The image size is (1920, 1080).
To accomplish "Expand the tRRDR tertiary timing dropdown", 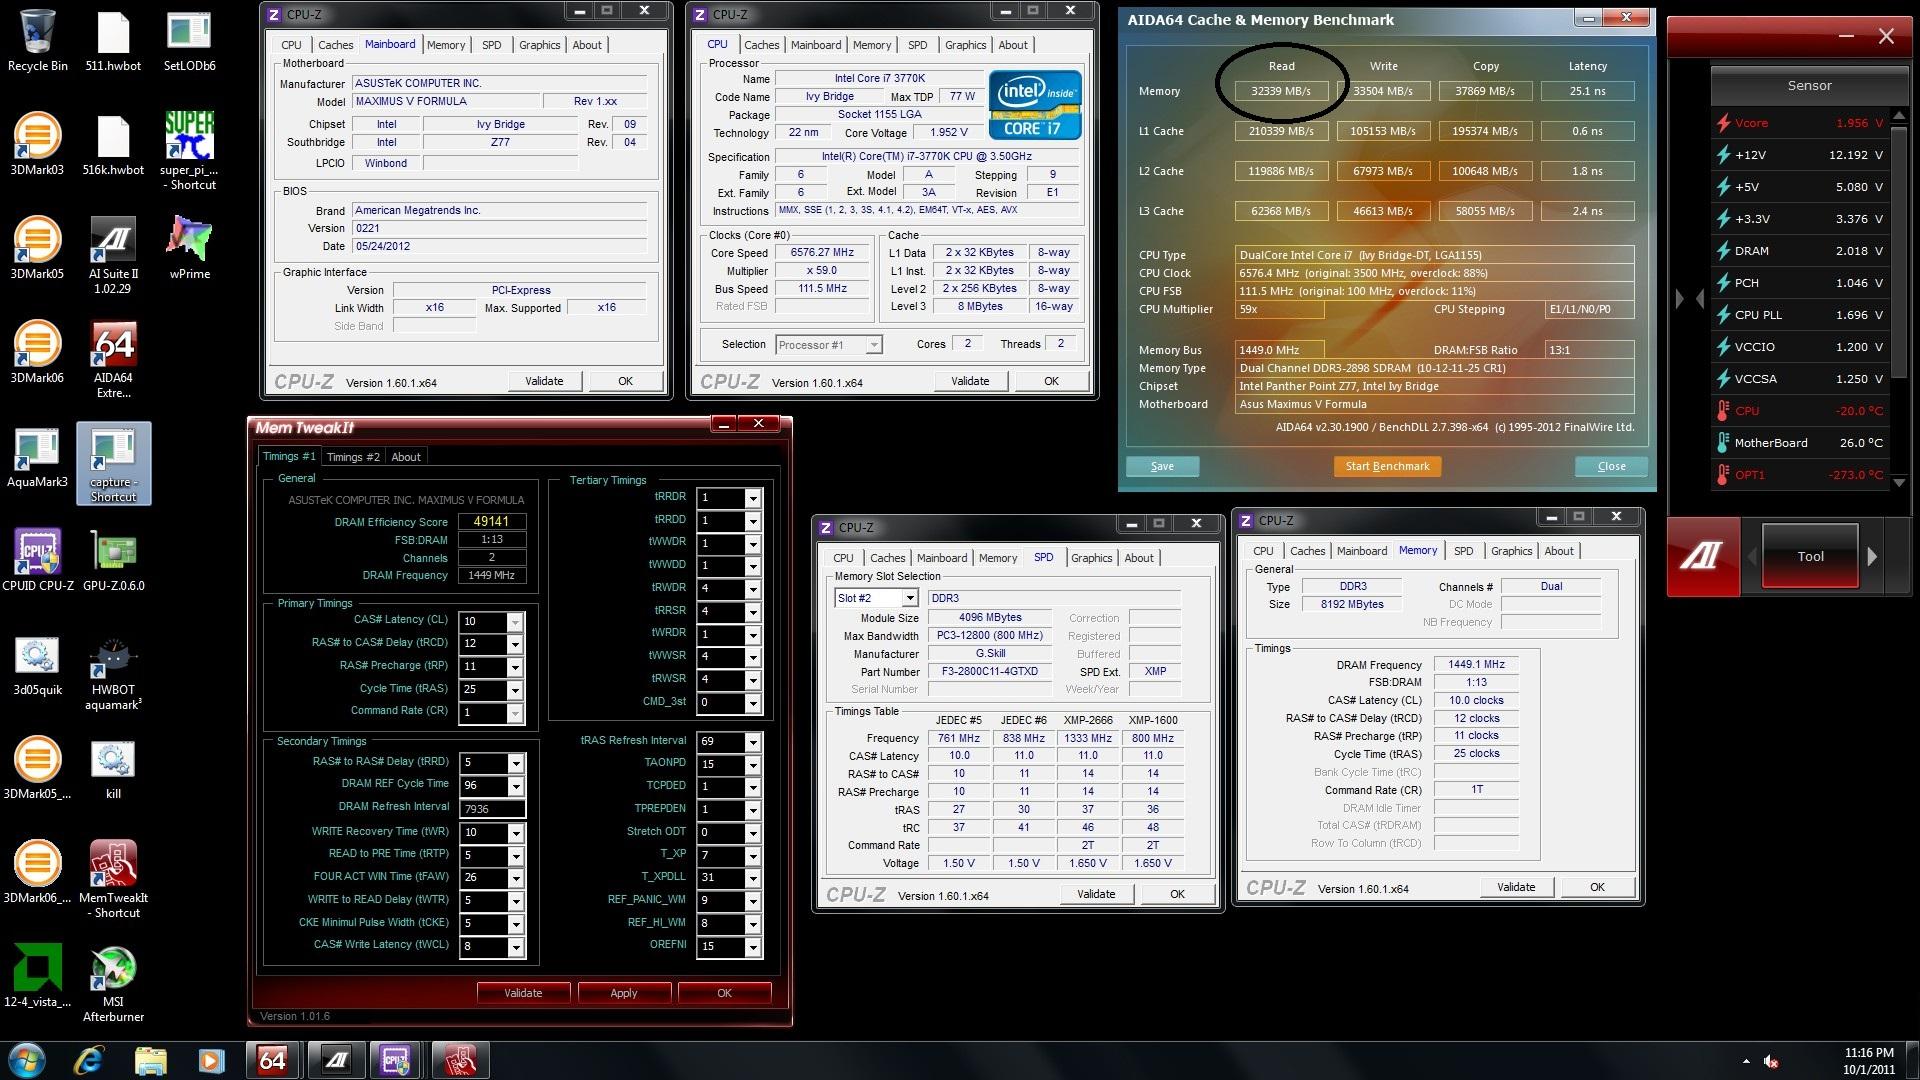I will coord(753,497).
